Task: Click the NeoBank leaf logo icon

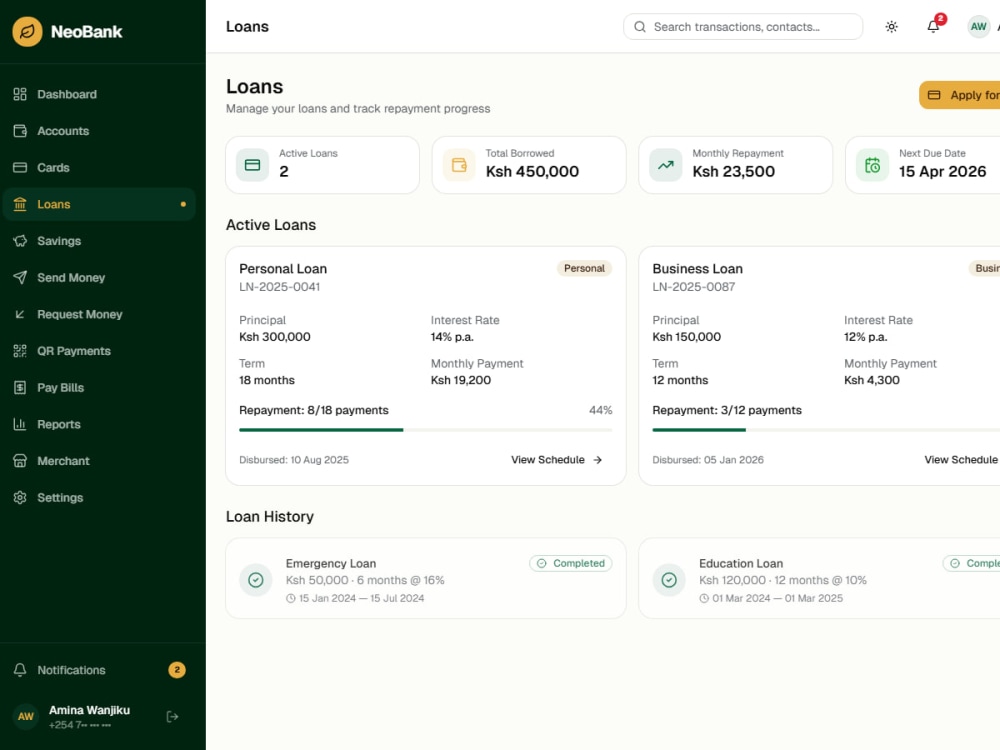Action: coord(27,31)
